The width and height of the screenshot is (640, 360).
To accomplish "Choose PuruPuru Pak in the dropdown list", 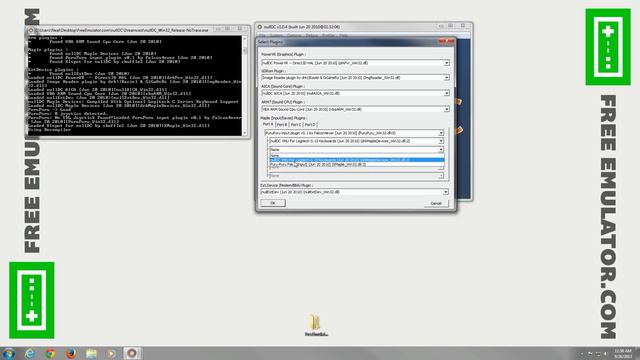I will point(357,164).
